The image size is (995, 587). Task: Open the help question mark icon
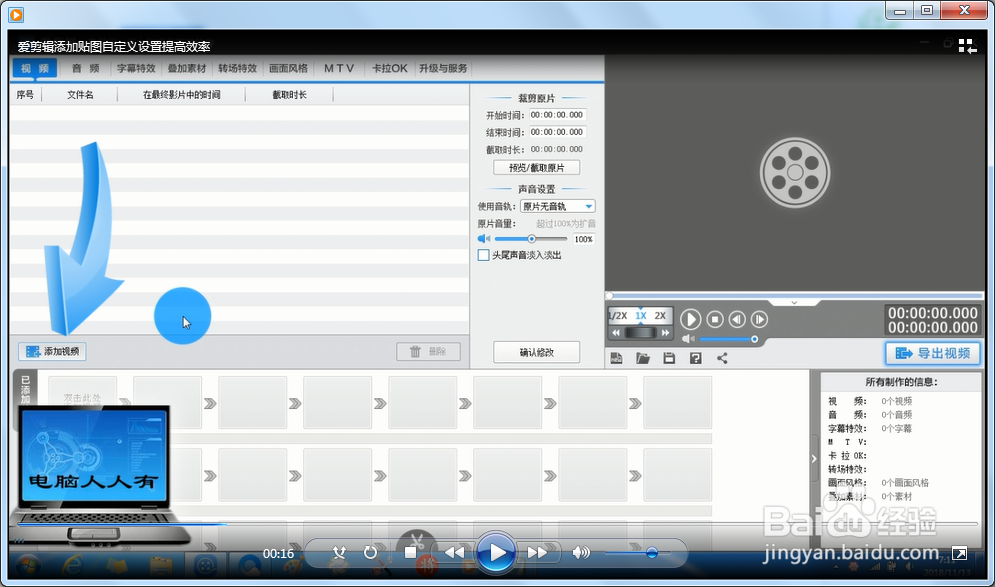pos(695,359)
